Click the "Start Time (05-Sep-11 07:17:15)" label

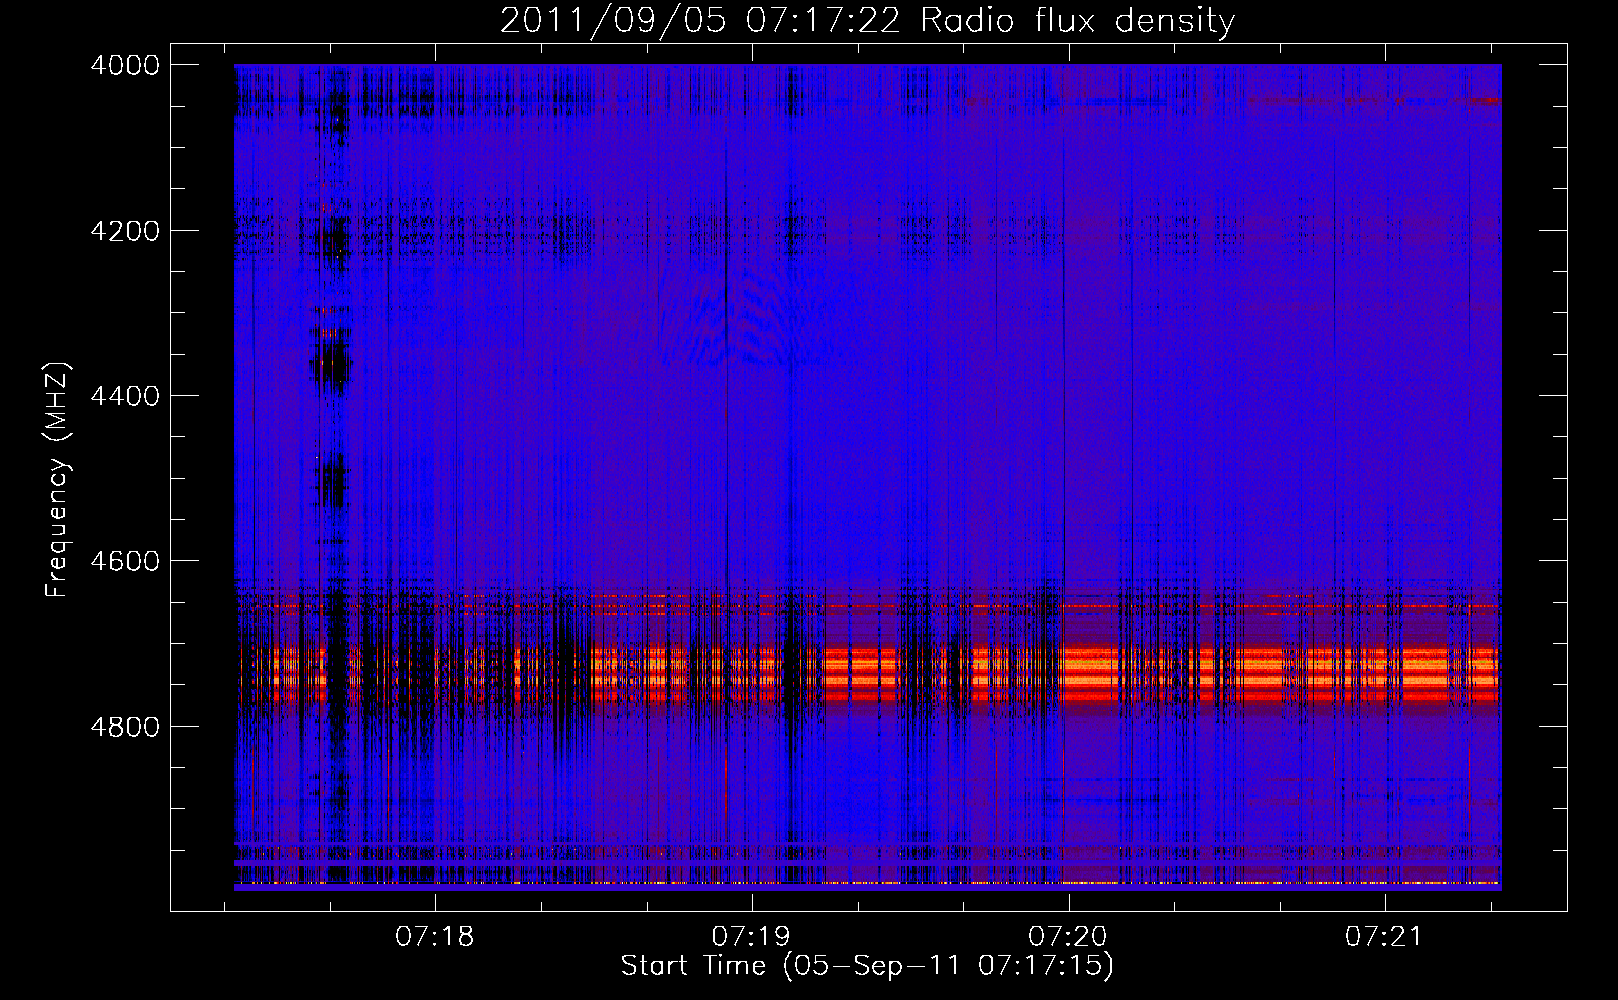click(x=867, y=966)
